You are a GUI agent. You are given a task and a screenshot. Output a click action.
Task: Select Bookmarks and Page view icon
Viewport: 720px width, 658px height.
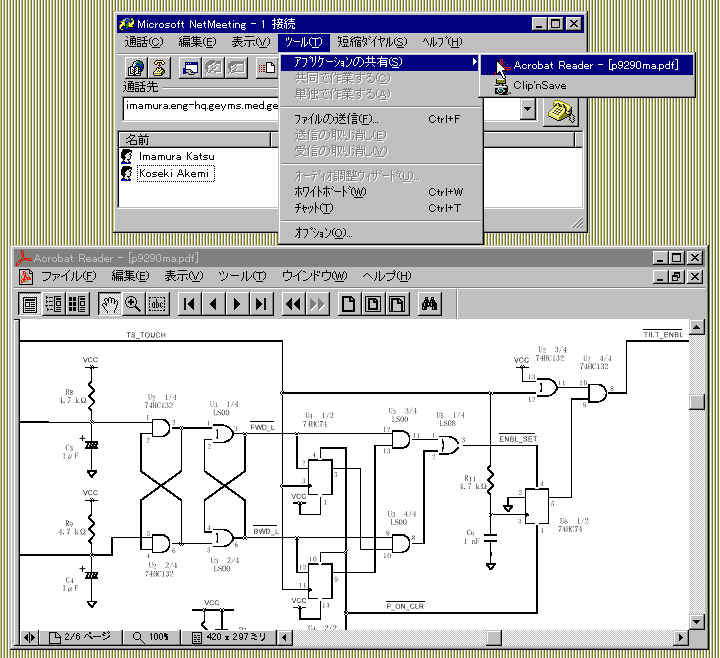tap(54, 304)
